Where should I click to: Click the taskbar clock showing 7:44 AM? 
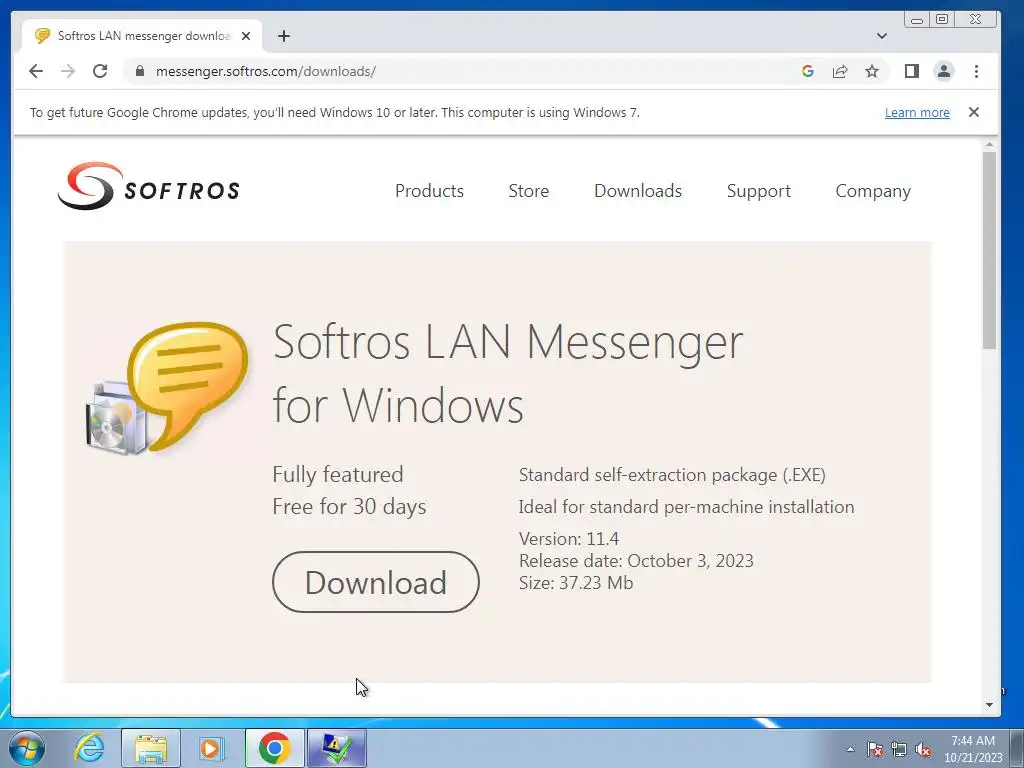pyautogui.click(x=973, y=749)
